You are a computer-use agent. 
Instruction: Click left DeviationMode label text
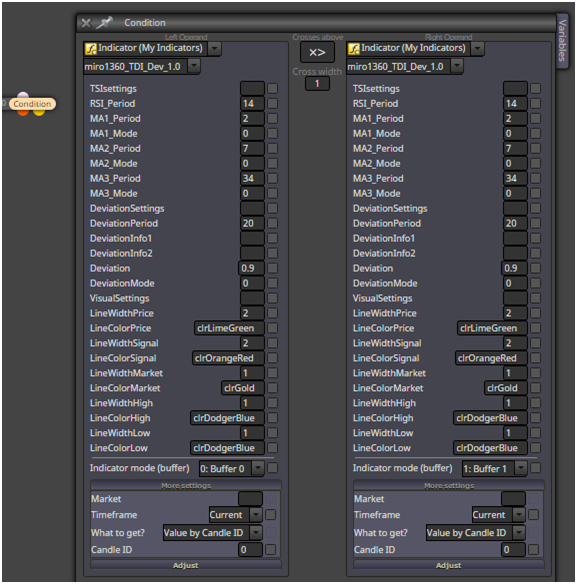pos(122,283)
